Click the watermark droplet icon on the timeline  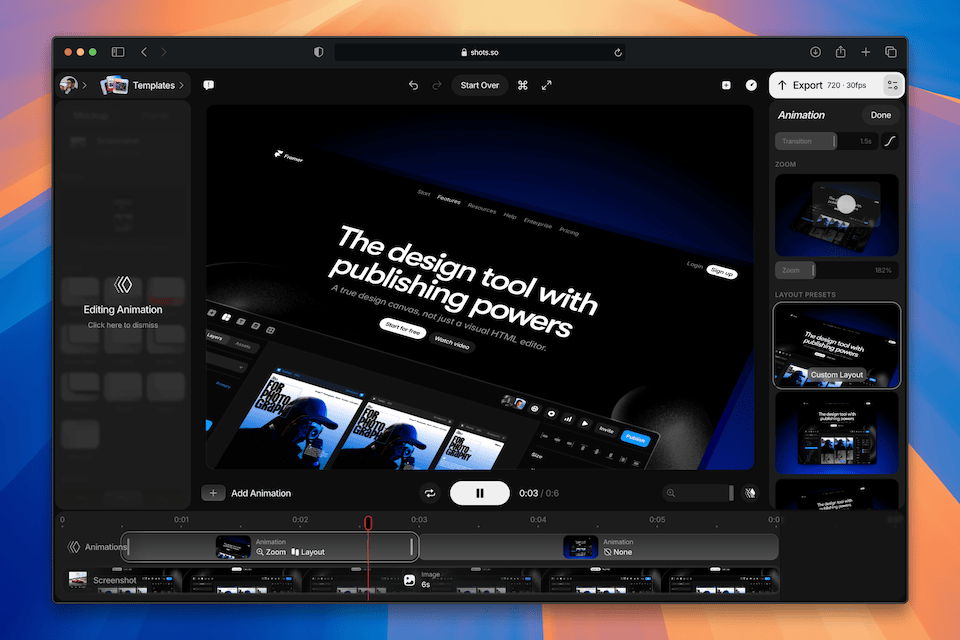750,492
